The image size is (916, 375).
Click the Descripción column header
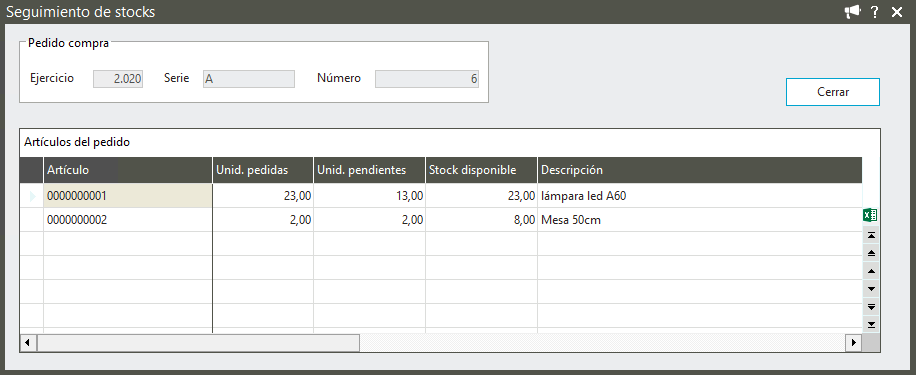tap(700, 170)
